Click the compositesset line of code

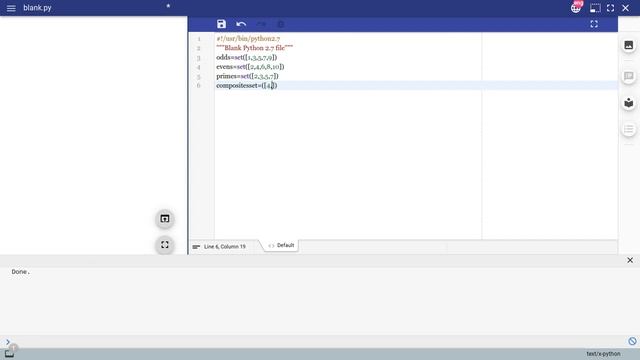(247, 85)
